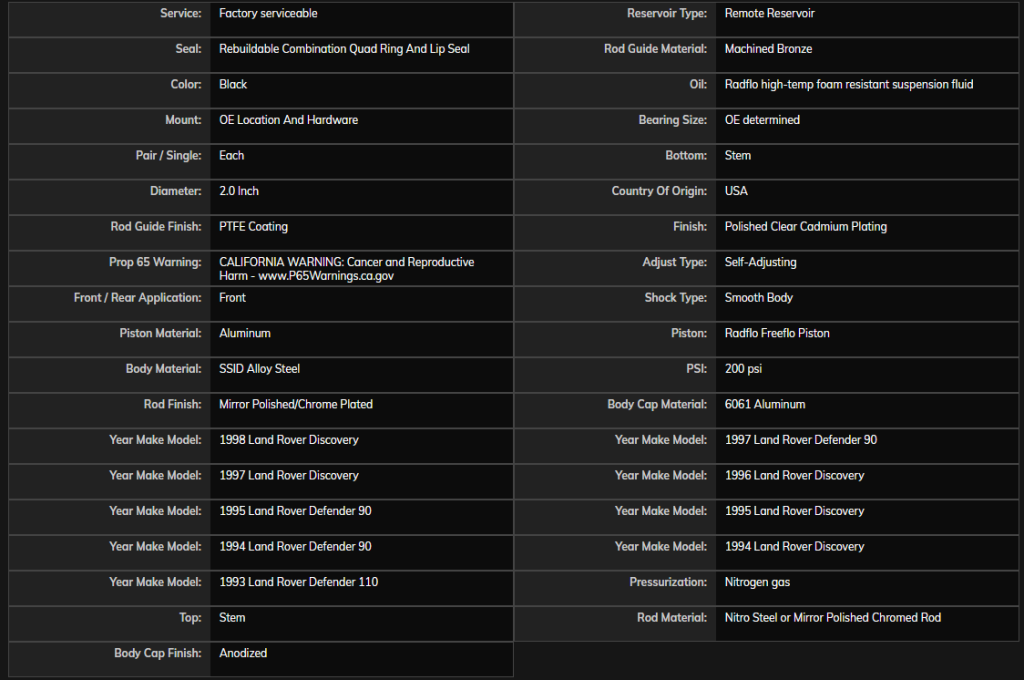Click the 'Bearing Size:' label
The image size is (1024, 680).
[673, 120]
